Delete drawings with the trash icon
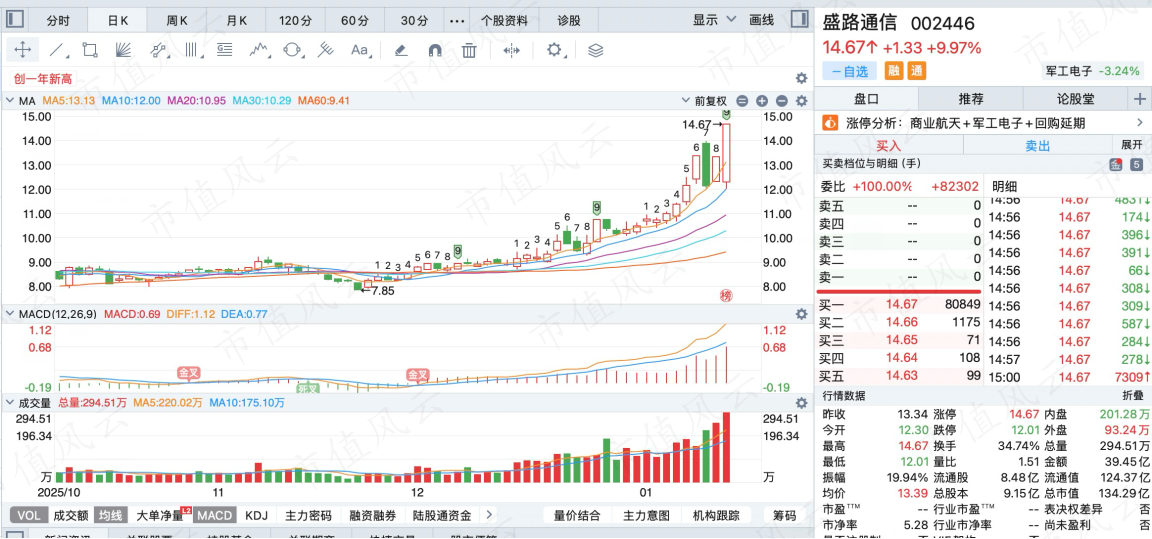Viewport: 1152px width, 539px height. click(469, 50)
